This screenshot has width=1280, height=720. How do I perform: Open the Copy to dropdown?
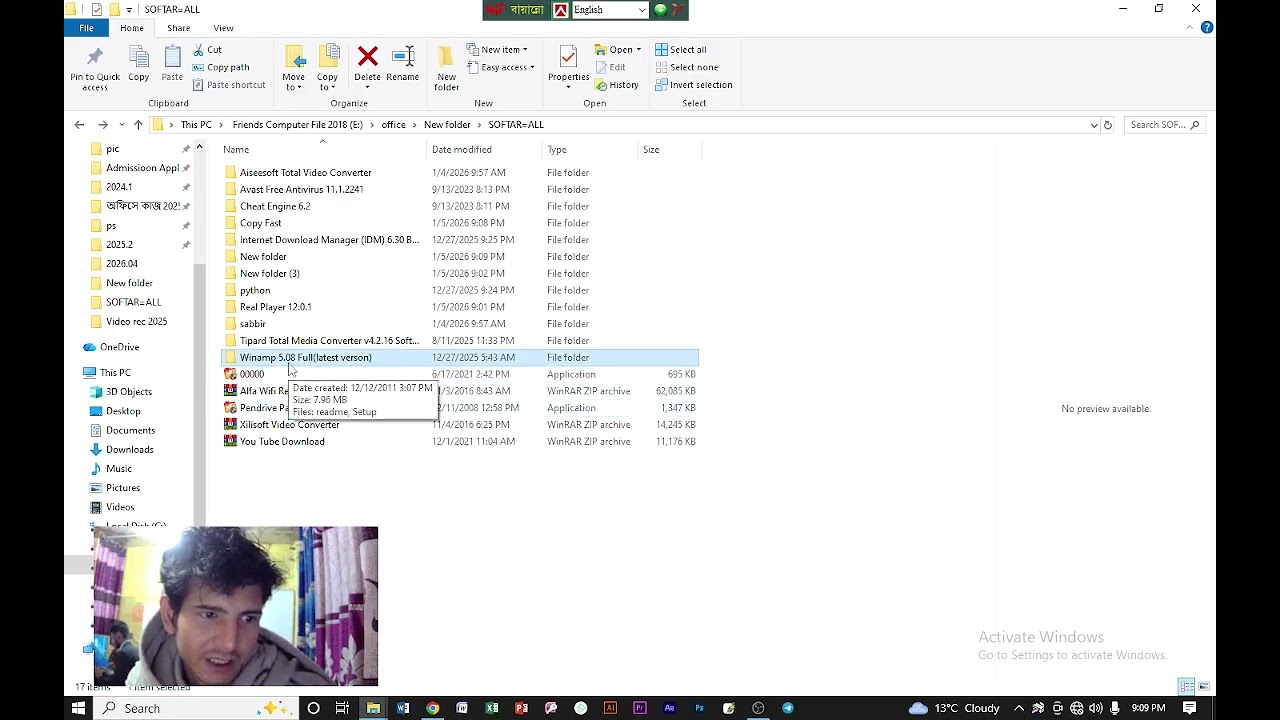coord(327,68)
